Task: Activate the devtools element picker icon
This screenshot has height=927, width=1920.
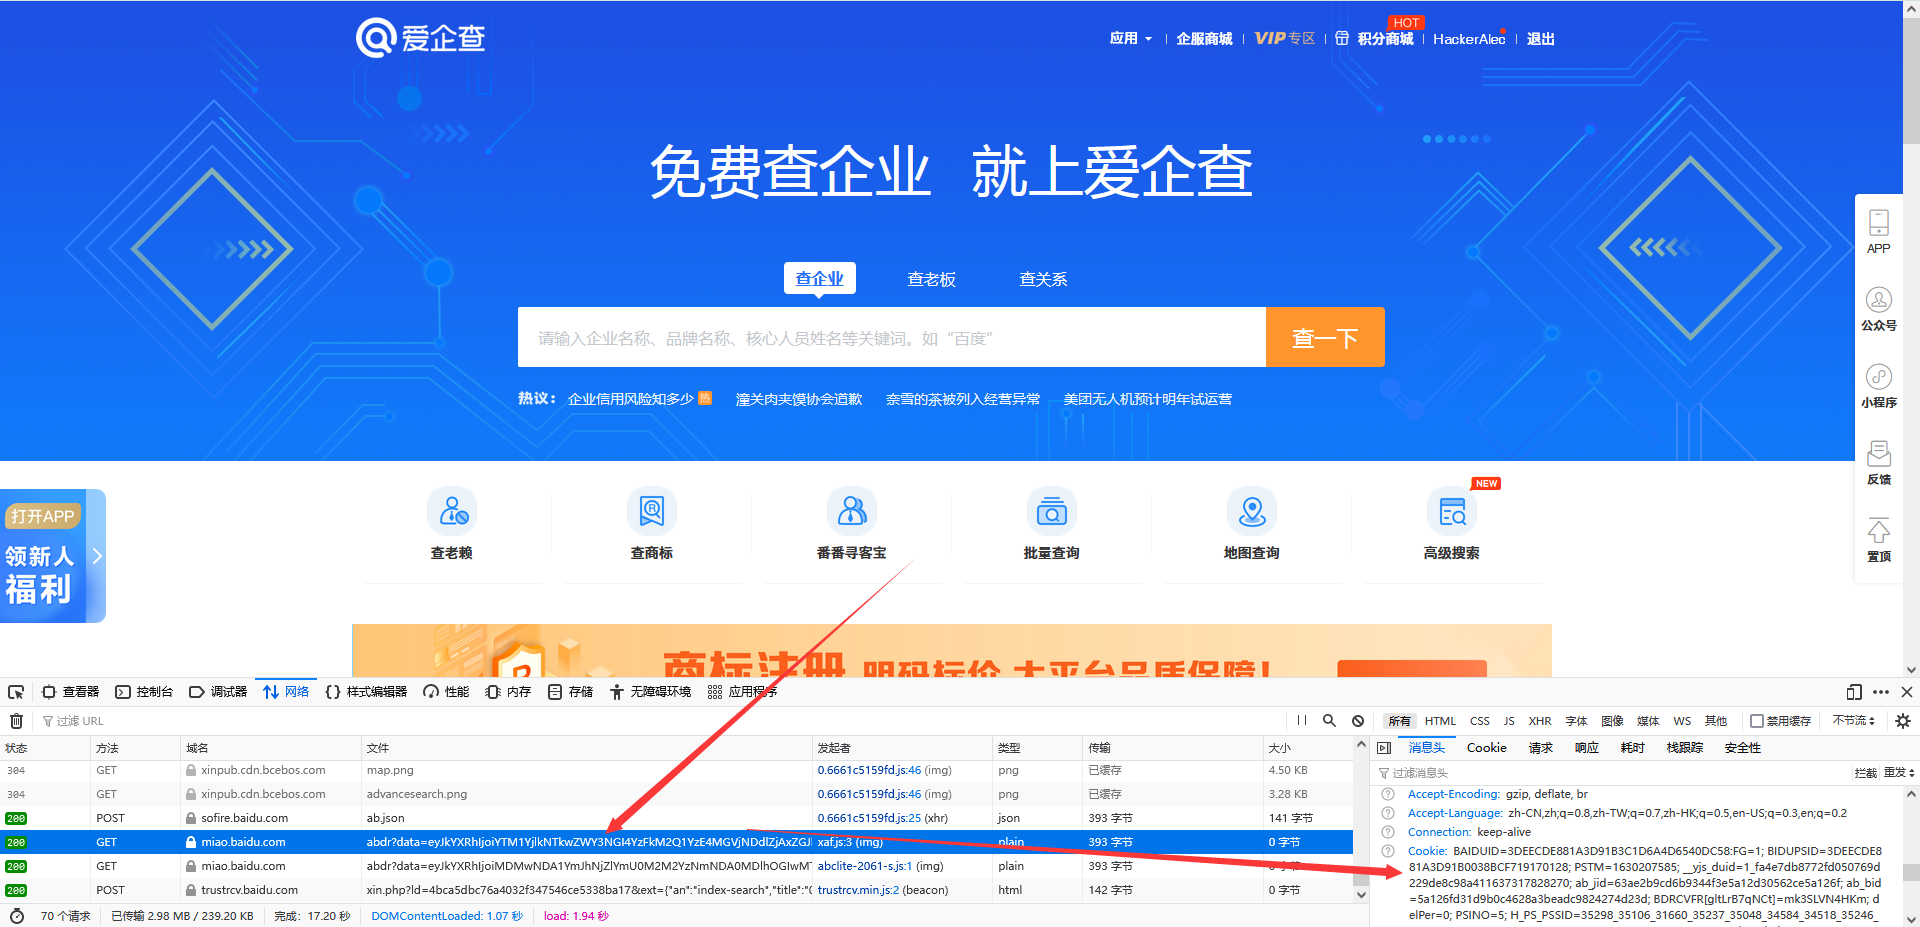Action: point(16,692)
